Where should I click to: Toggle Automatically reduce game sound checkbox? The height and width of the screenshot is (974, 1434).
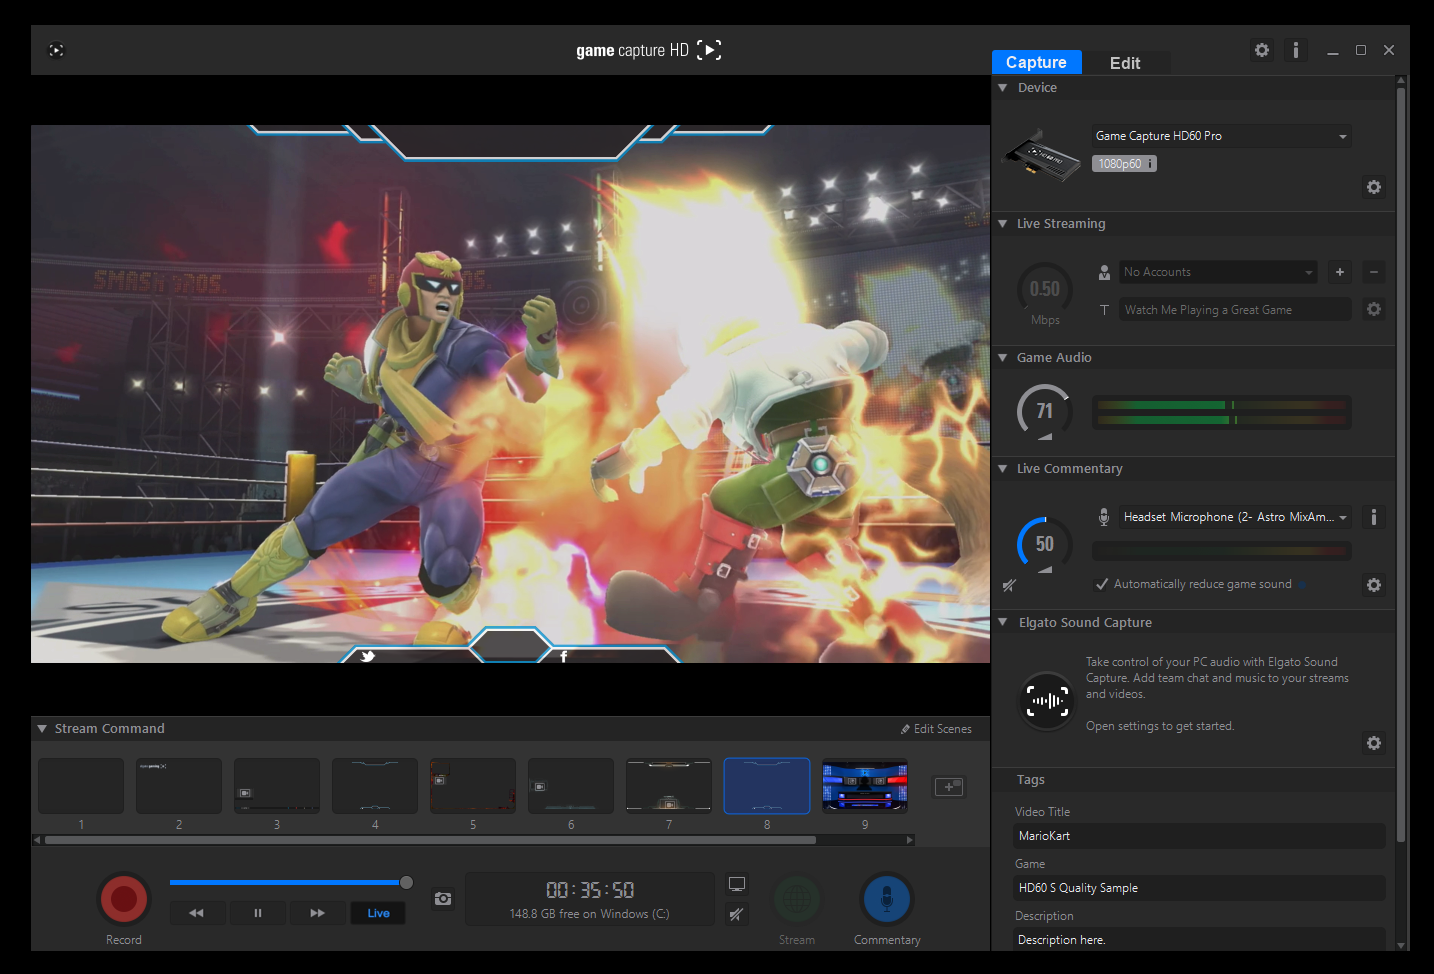1102,584
